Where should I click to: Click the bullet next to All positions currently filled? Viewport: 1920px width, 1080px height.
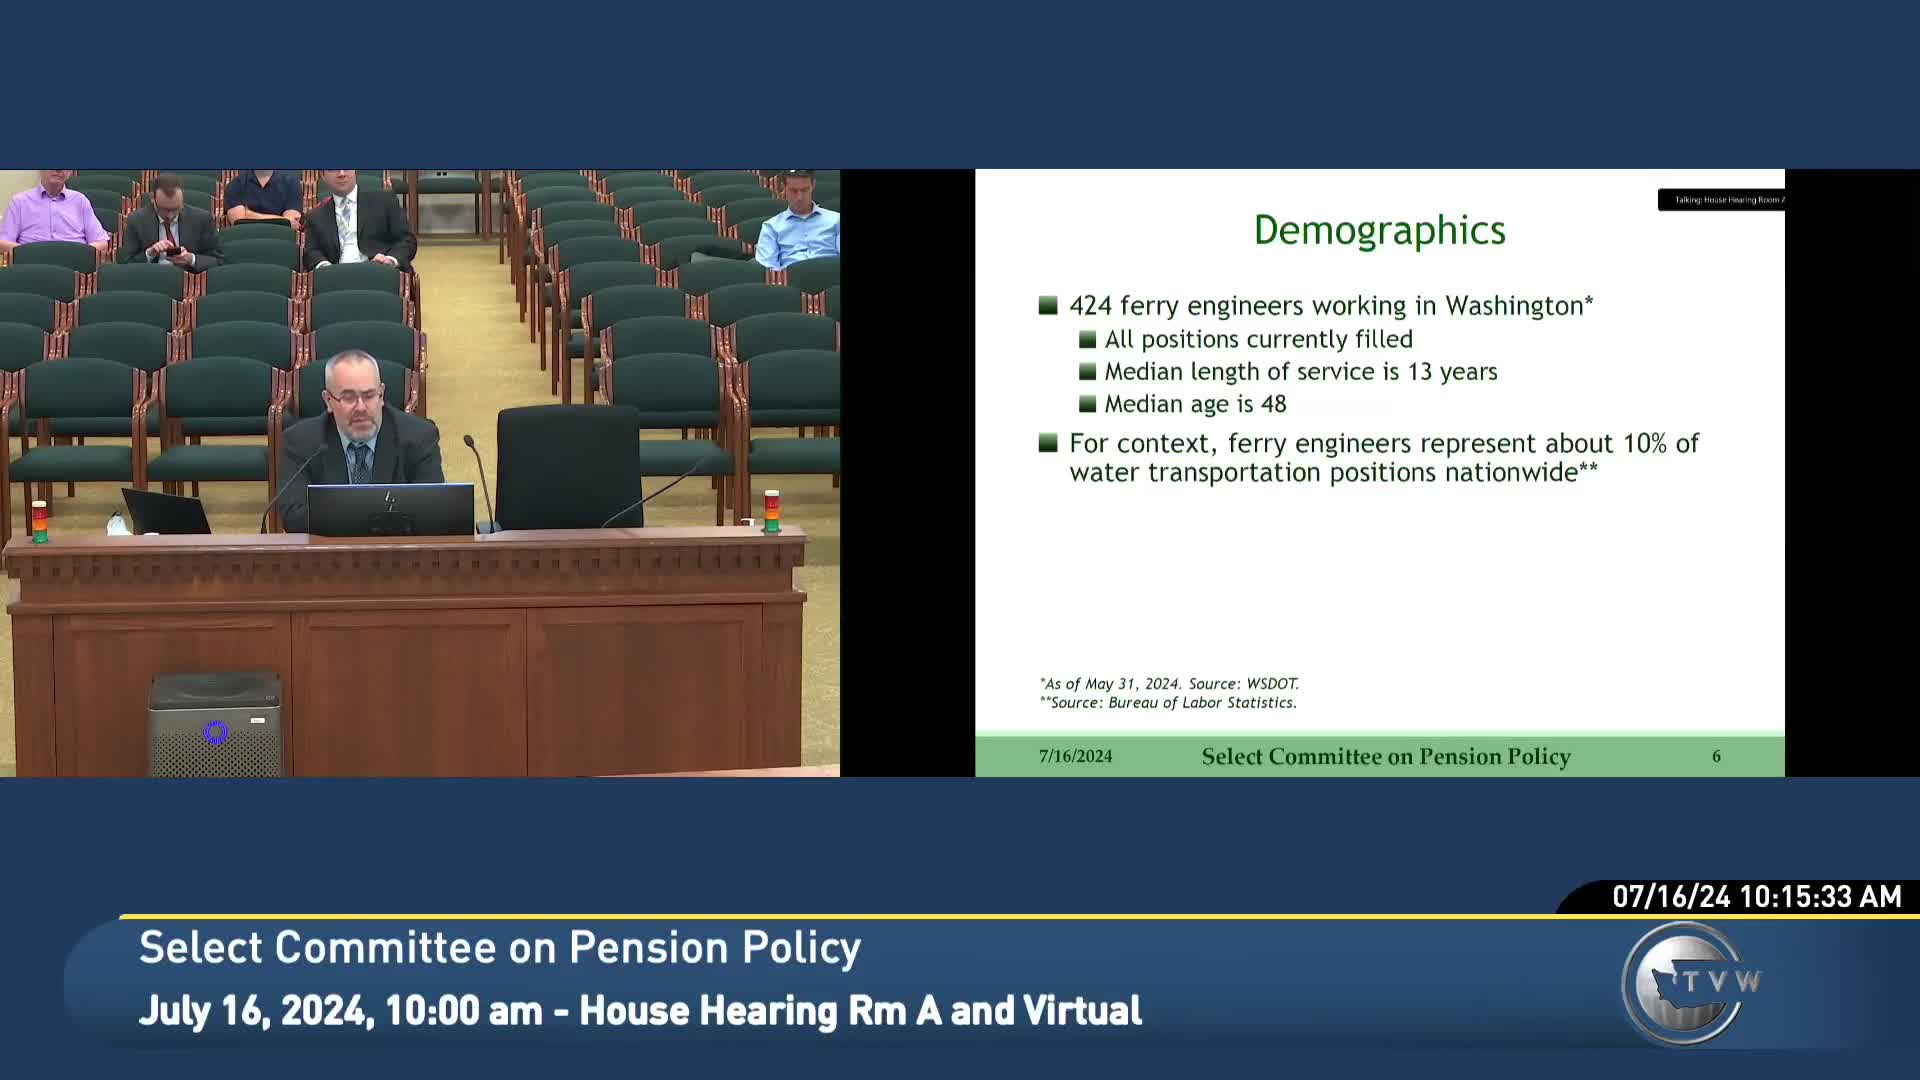pos(1088,340)
